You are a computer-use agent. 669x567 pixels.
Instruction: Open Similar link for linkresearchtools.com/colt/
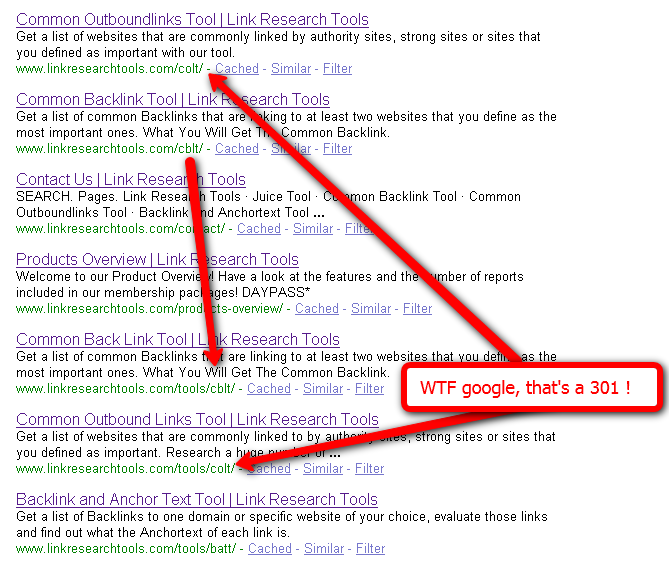pyautogui.click(x=291, y=68)
